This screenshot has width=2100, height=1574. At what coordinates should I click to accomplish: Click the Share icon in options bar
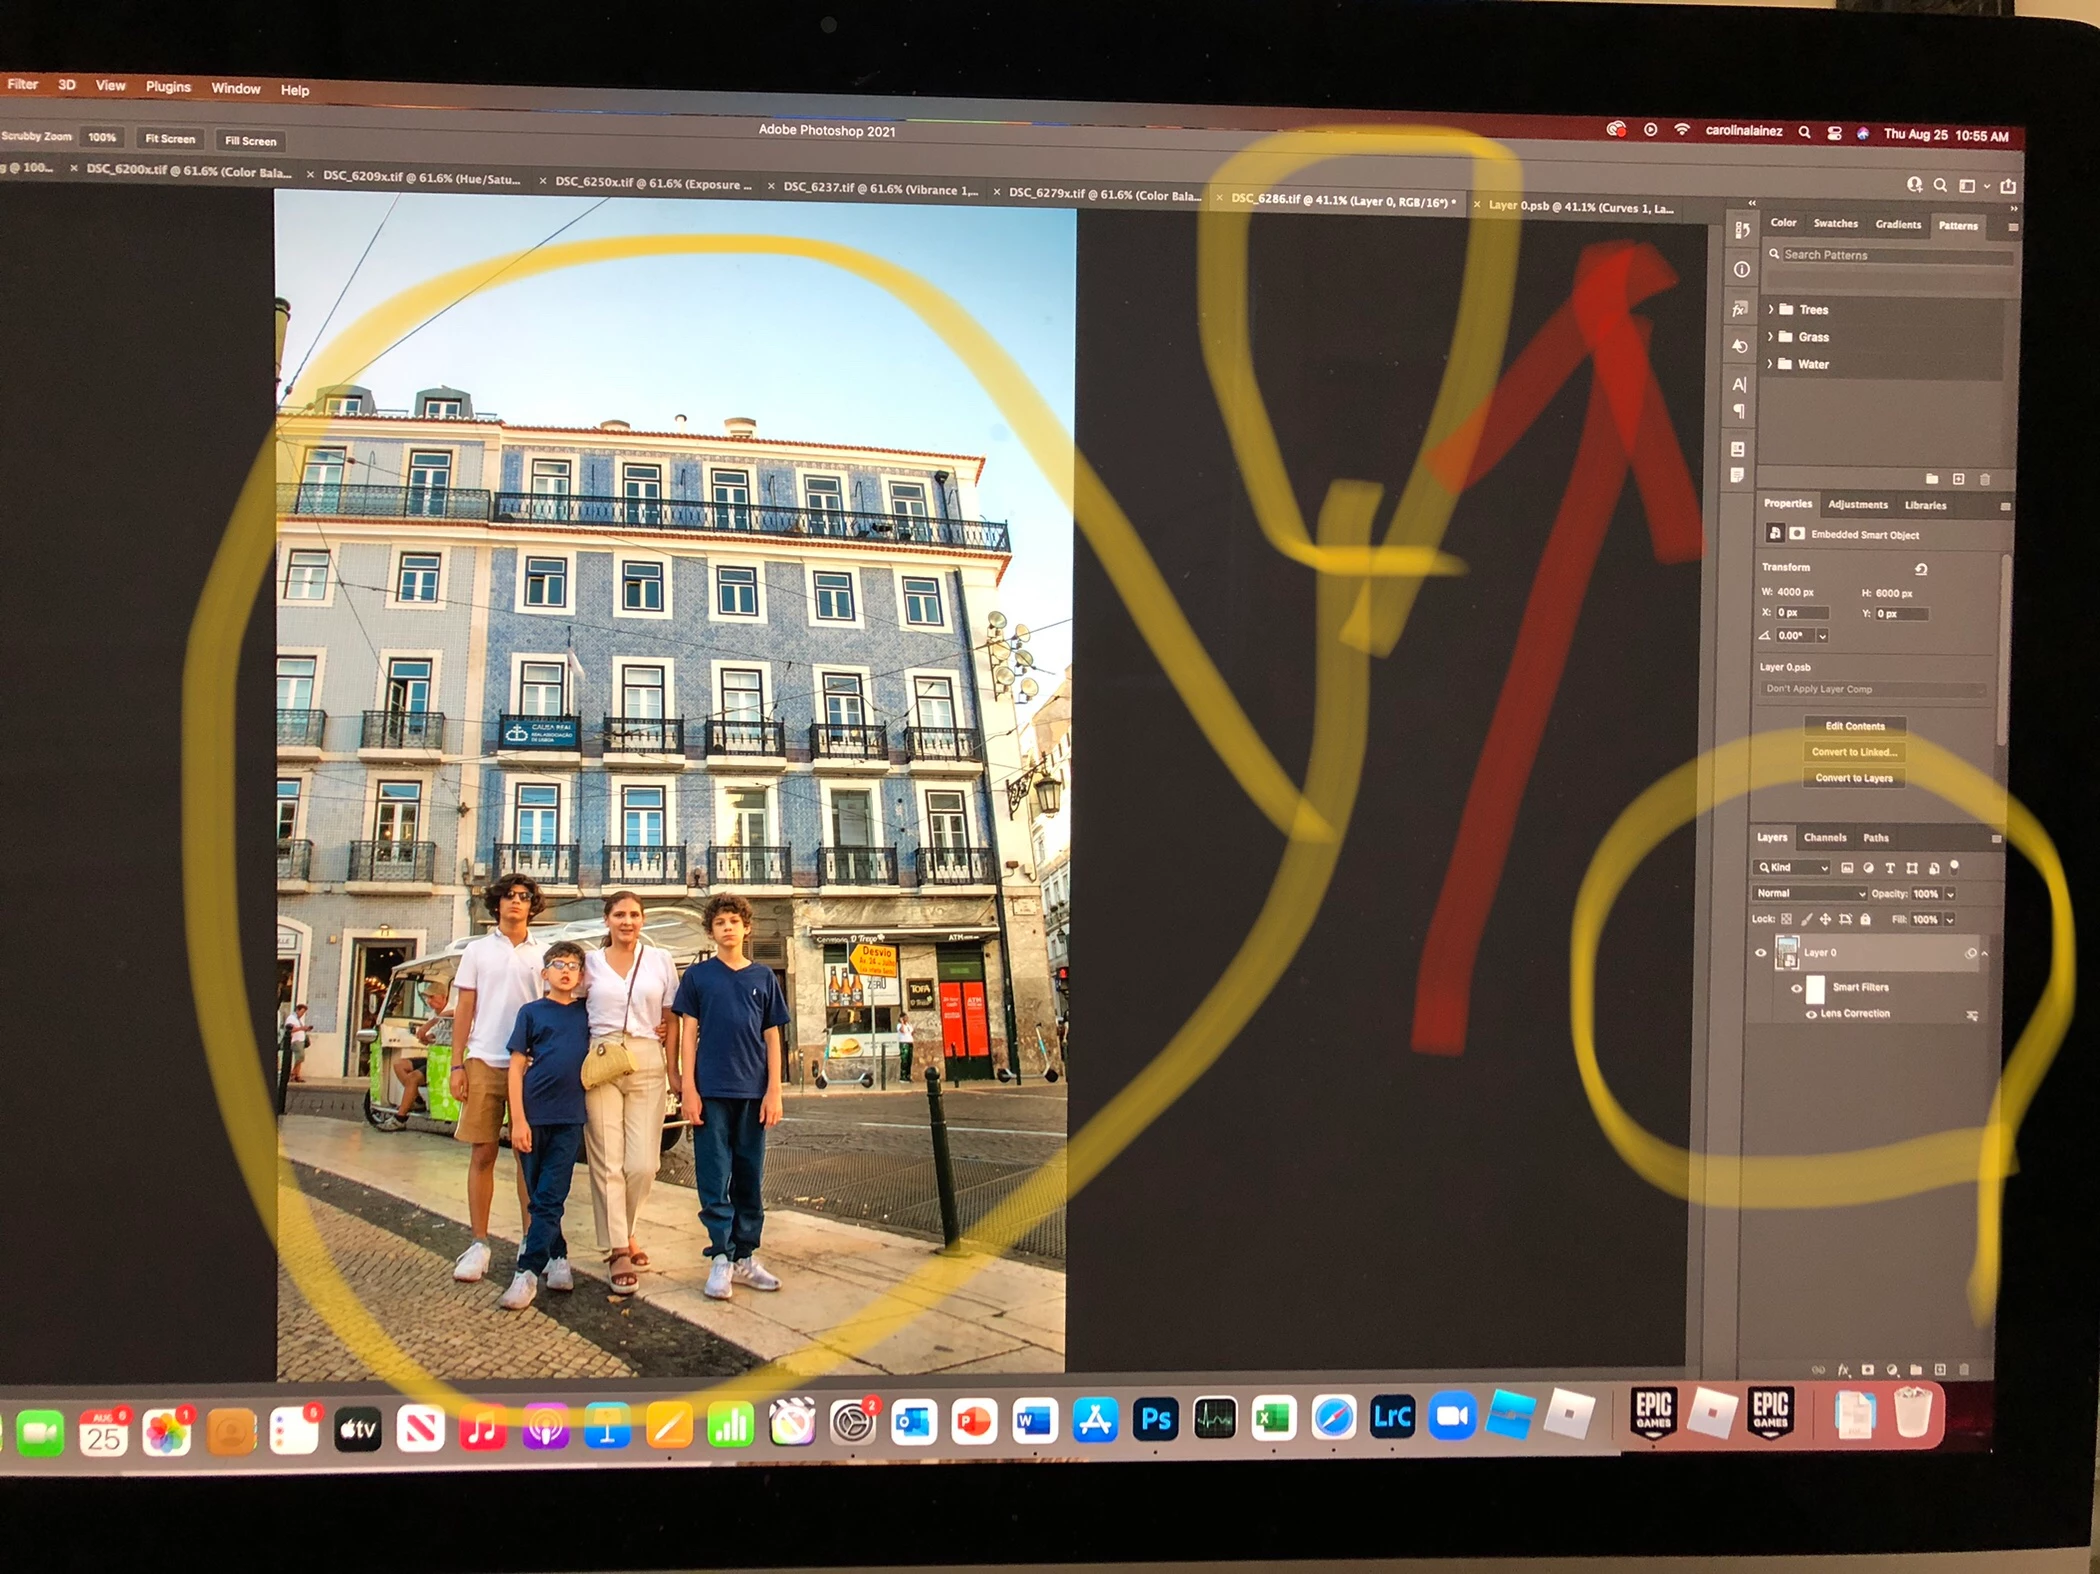pos(2008,186)
